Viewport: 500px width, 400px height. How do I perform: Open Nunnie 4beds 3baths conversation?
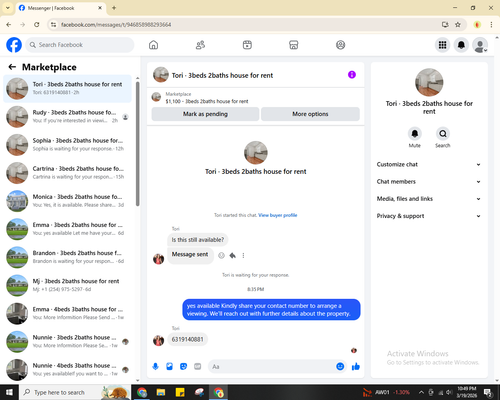pyautogui.click(x=67, y=370)
